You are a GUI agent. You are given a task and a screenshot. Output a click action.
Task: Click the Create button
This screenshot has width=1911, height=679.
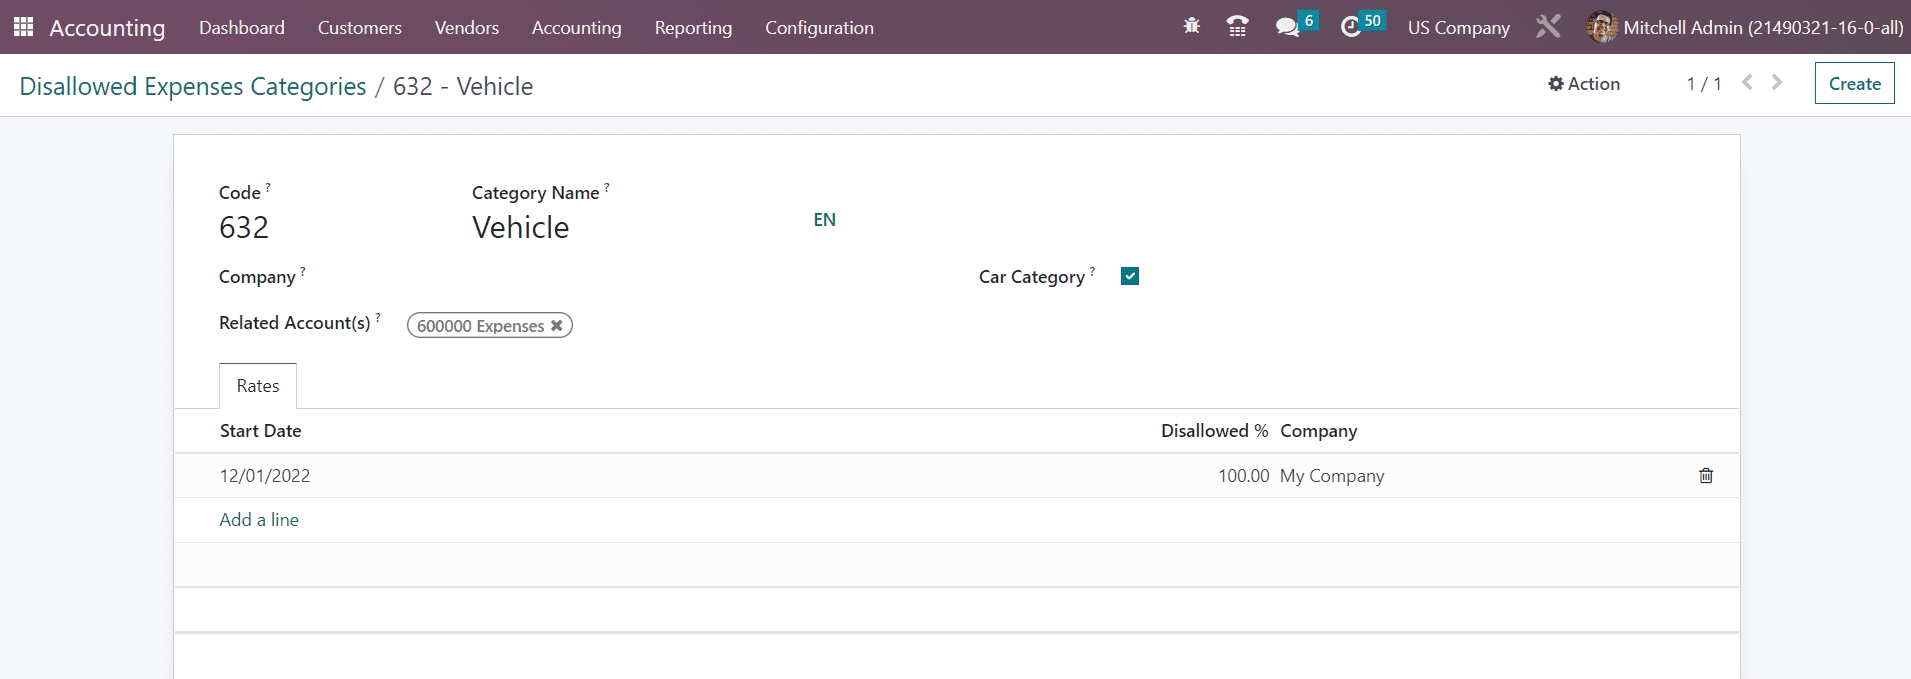coord(1854,84)
